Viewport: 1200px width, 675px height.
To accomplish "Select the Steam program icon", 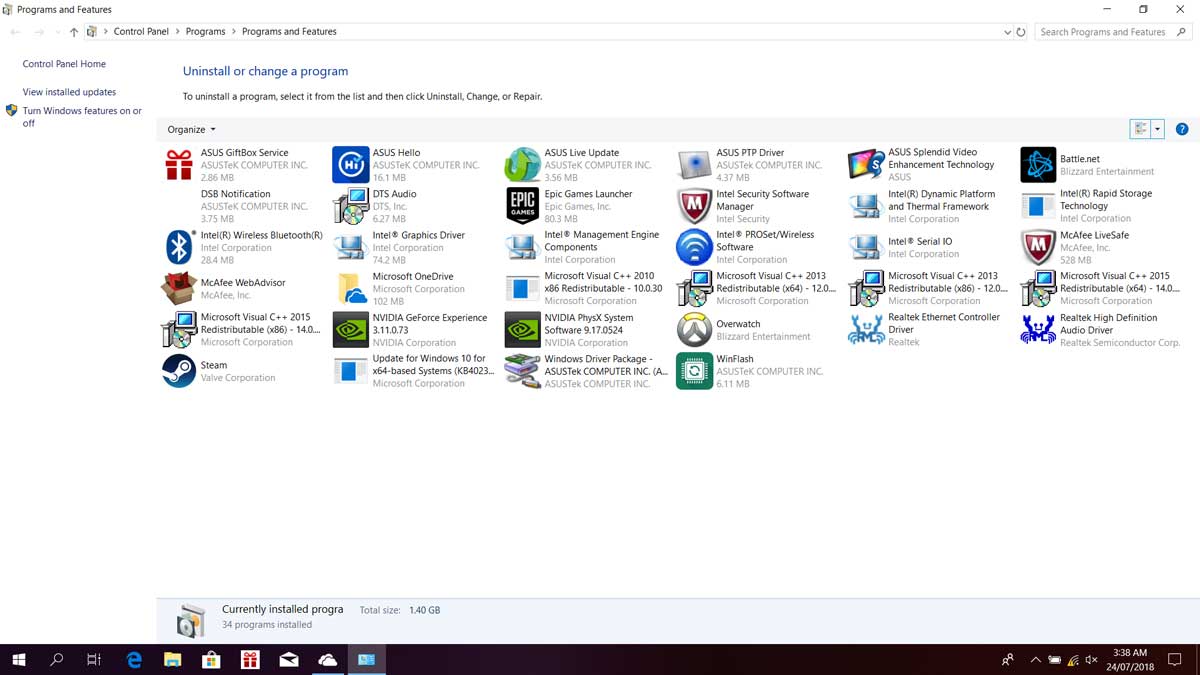I will point(179,371).
